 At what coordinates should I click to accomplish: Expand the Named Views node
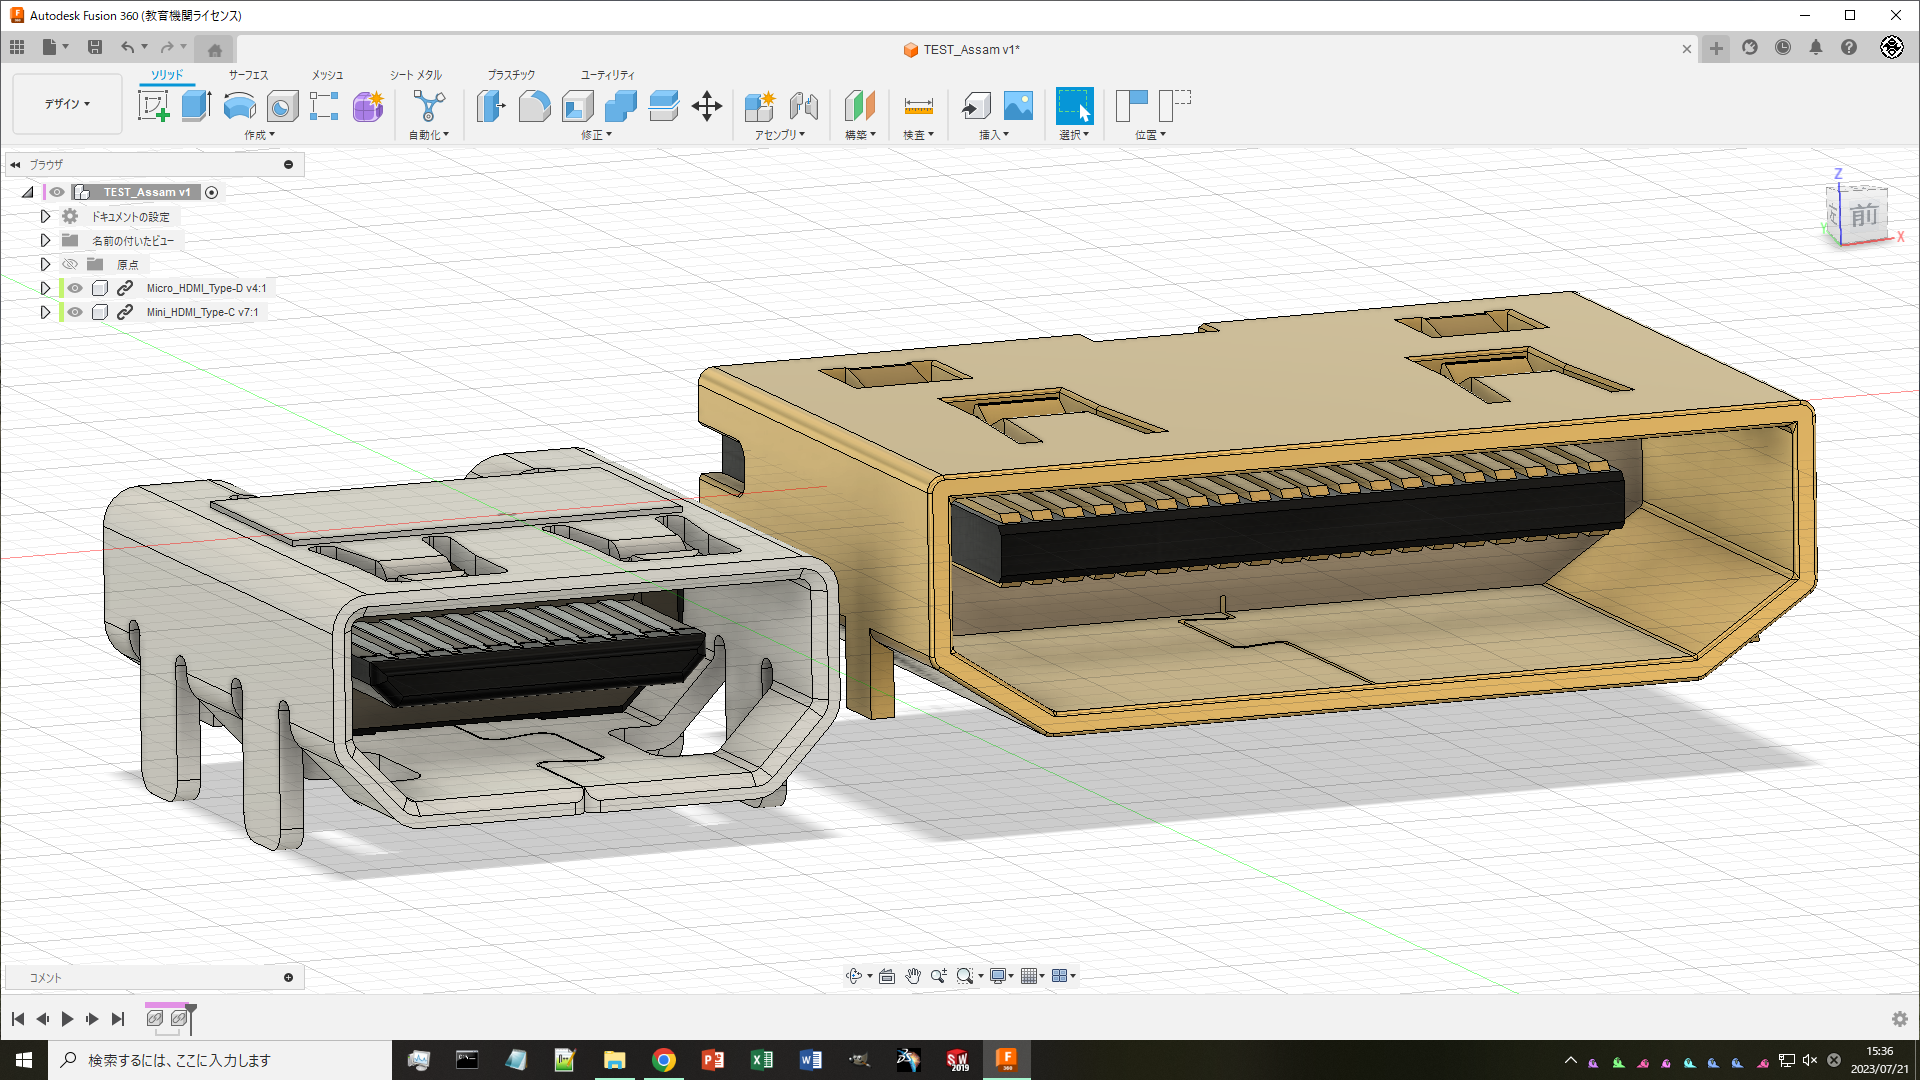tap(45, 240)
